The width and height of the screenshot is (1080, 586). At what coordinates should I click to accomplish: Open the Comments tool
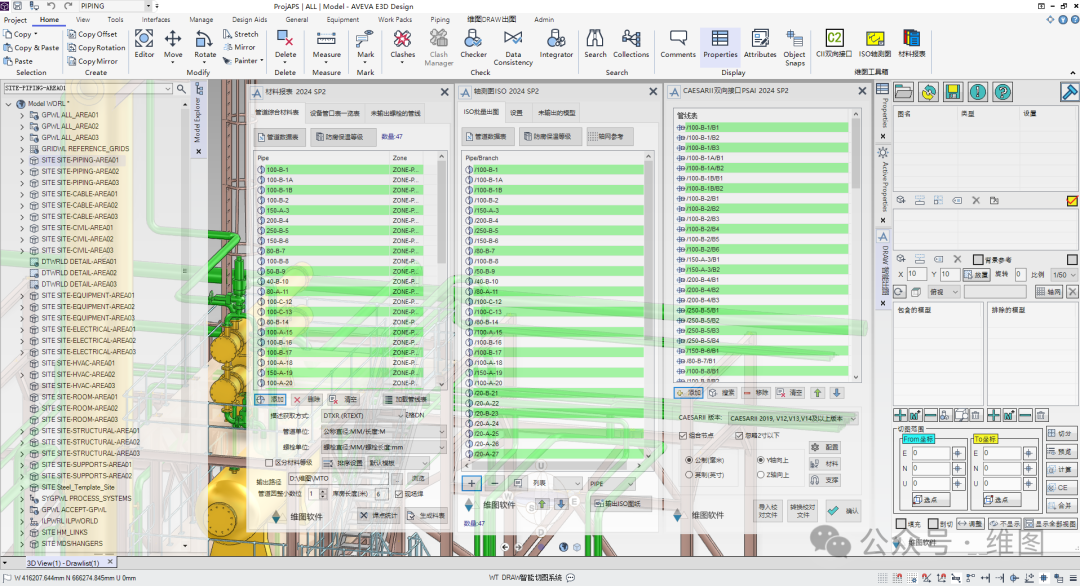pos(678,44)
